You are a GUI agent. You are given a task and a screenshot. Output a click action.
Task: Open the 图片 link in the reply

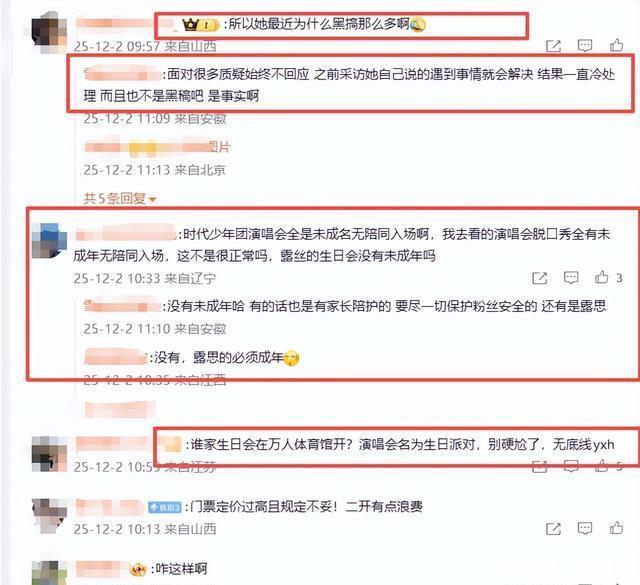(x=220, y=147)
